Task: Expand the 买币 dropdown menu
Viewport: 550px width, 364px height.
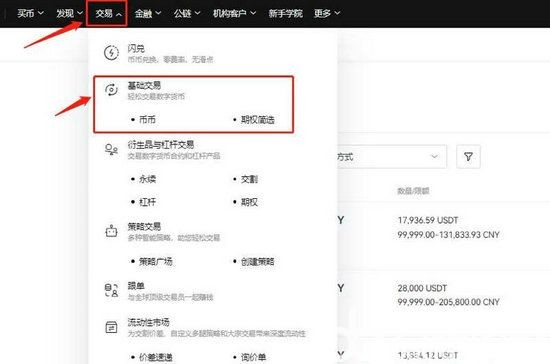Action: pos(31,13)
